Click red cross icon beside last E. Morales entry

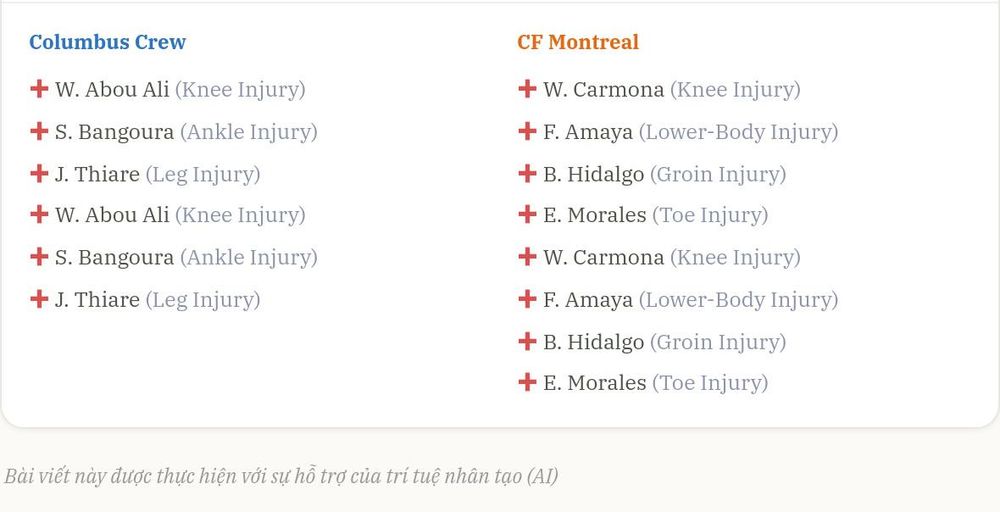coord(527,382)
